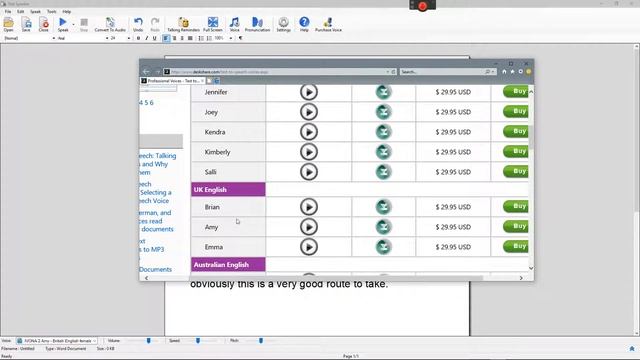Image resolution: width=640 pixels, height=360 pixels.
Task: Click the browser page refresh icon
Action: pyautogui.click(x=394, y=72)
